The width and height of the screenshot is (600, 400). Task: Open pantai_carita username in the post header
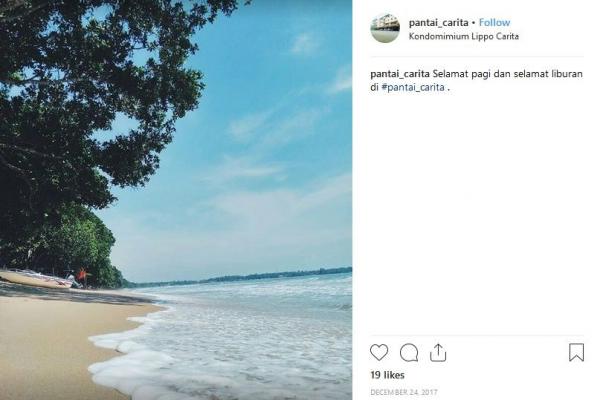click(439, 23)
